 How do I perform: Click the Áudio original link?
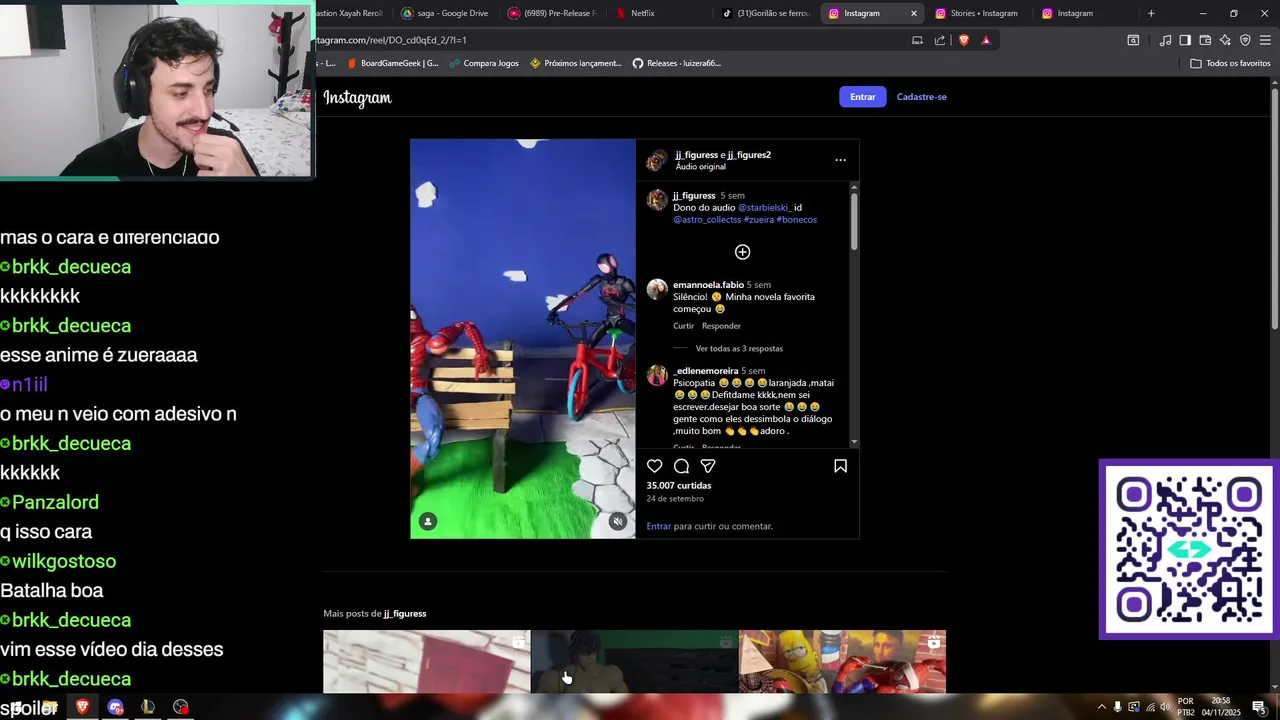[x=700, y=167]
